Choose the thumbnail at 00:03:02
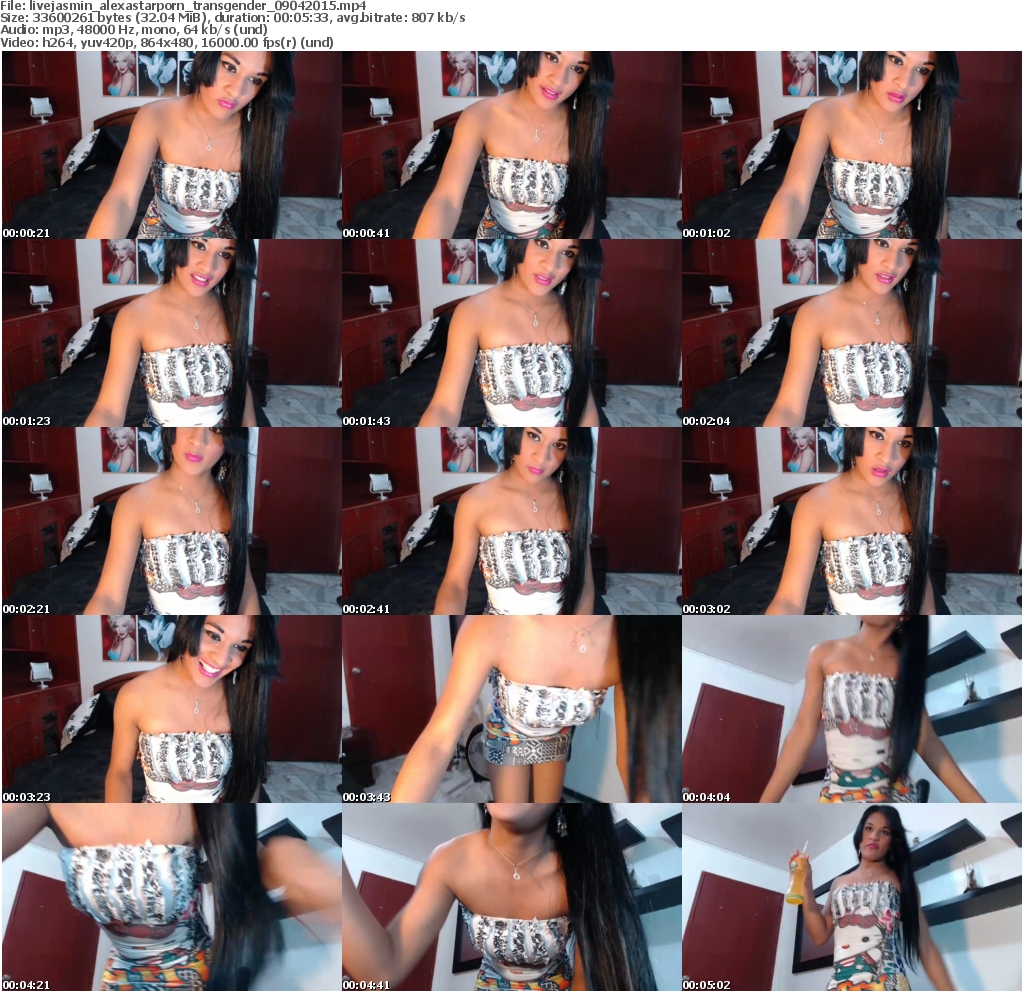The image size is (1024, 991). click(852, 521)
